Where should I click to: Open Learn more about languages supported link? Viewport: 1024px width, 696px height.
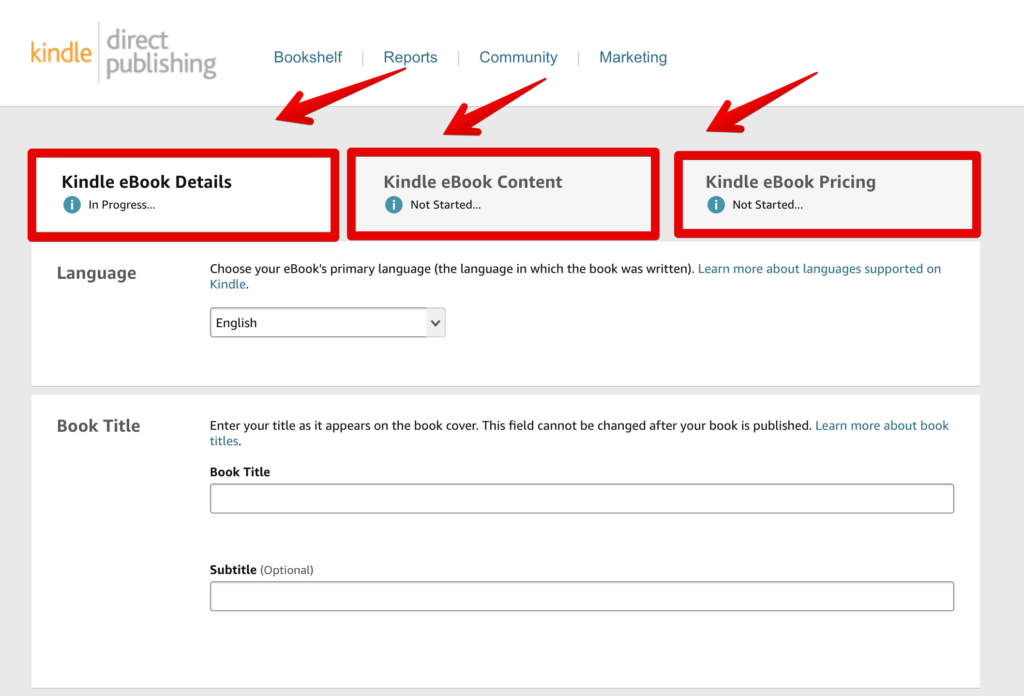coord(819,269)
